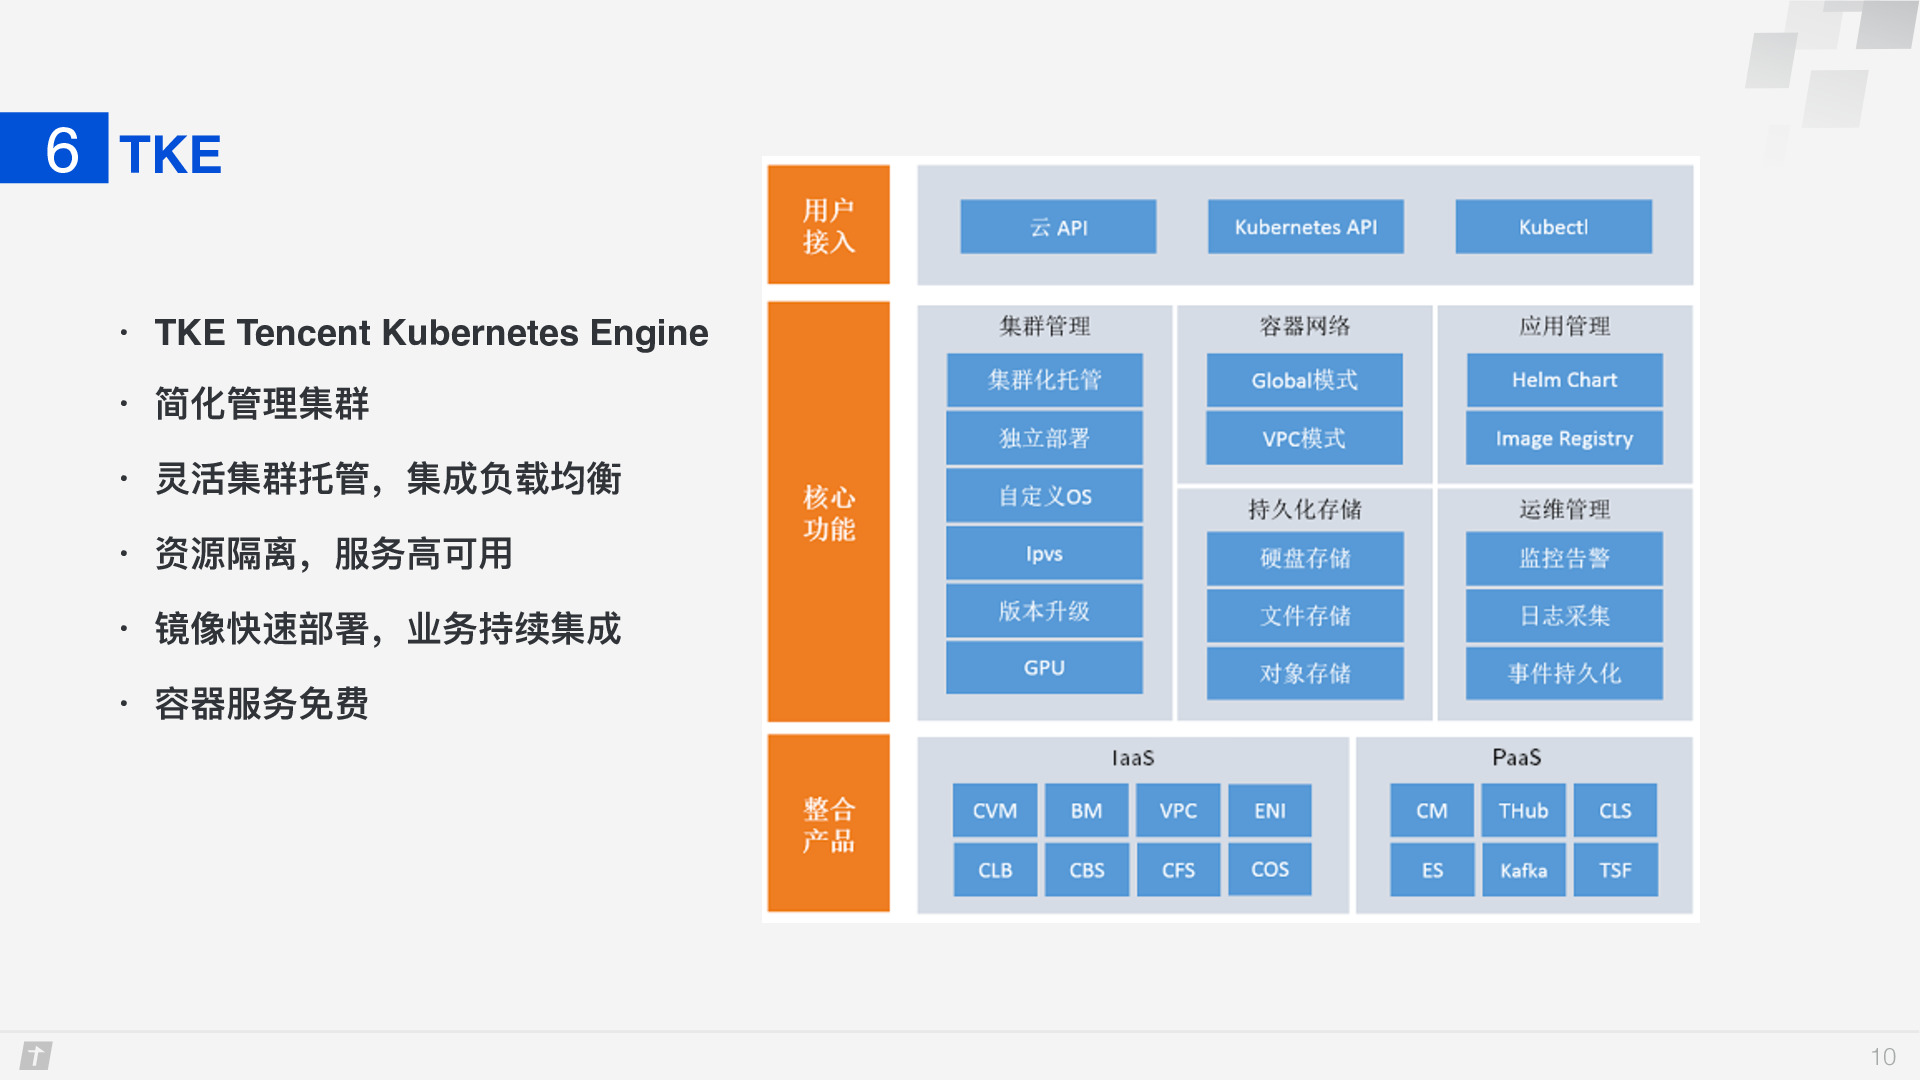Click bullet '镜像快速部署，业务持续集成'
Screen dimensions: 1920x1080
(388, 629)
